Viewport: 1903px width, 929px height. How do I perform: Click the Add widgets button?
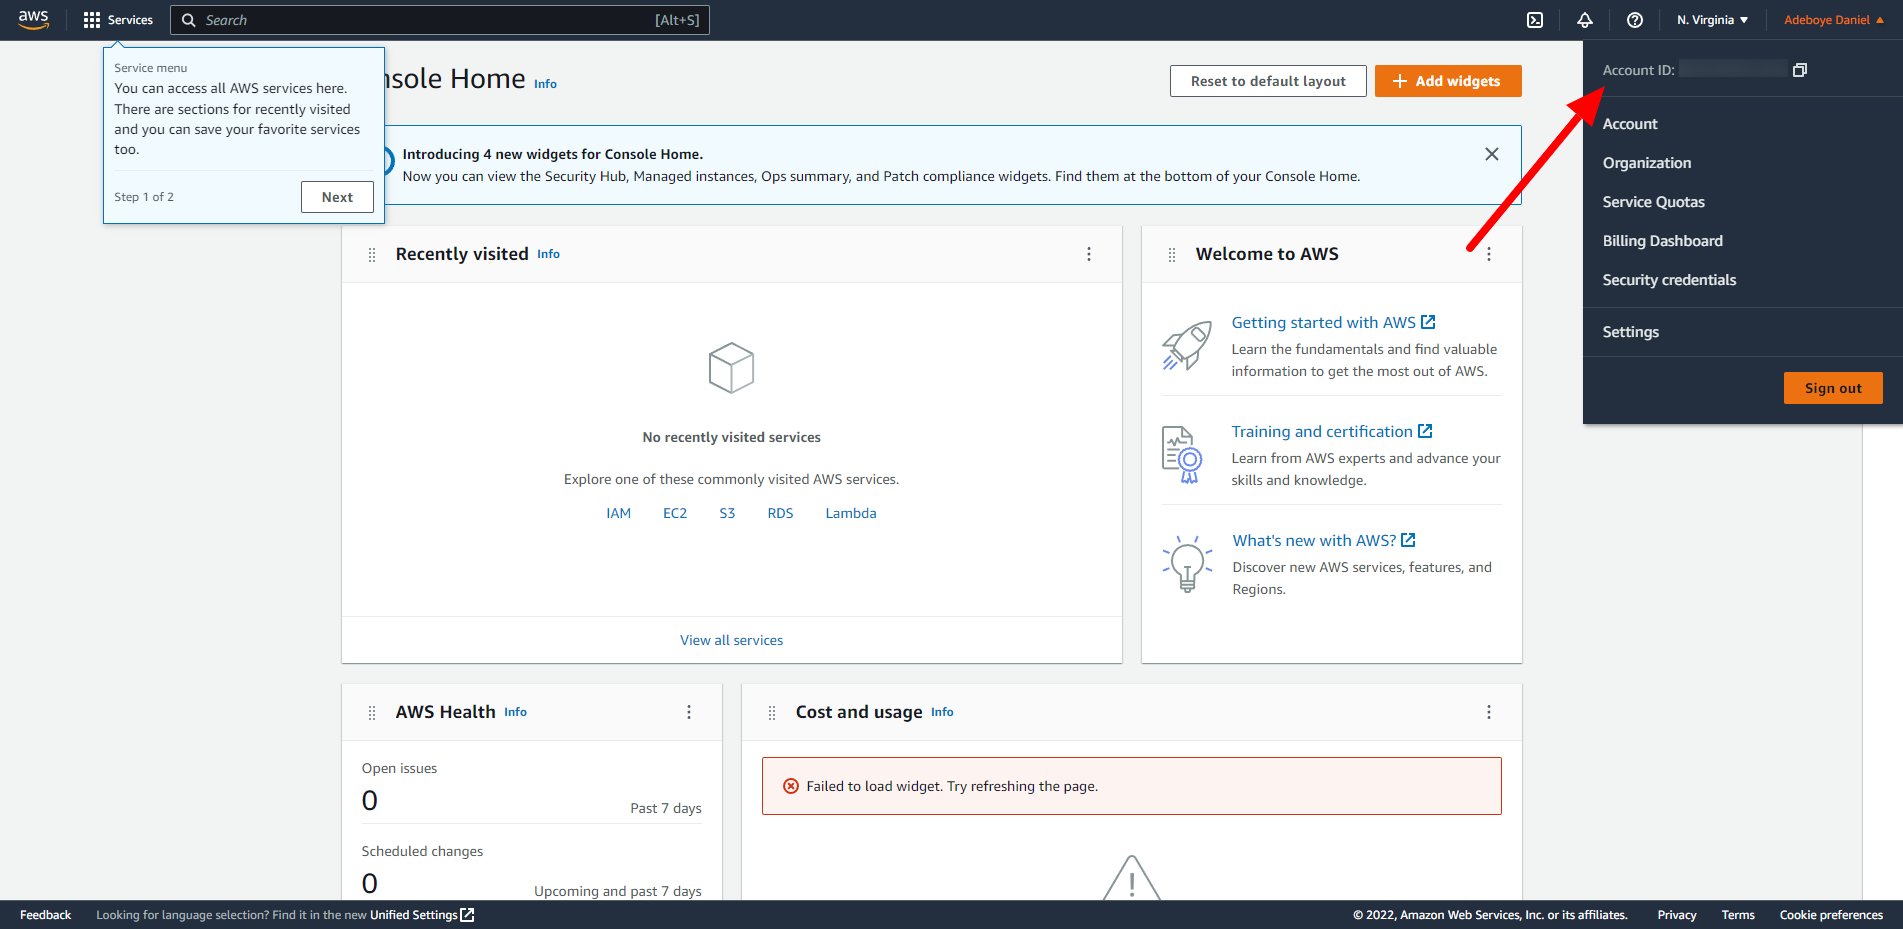1448,81
